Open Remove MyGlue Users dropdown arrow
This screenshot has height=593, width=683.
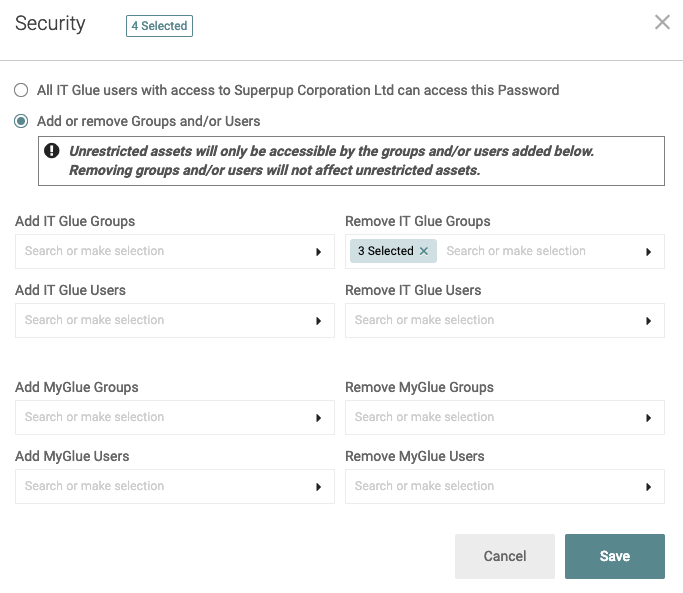click(x=649, y=487)
